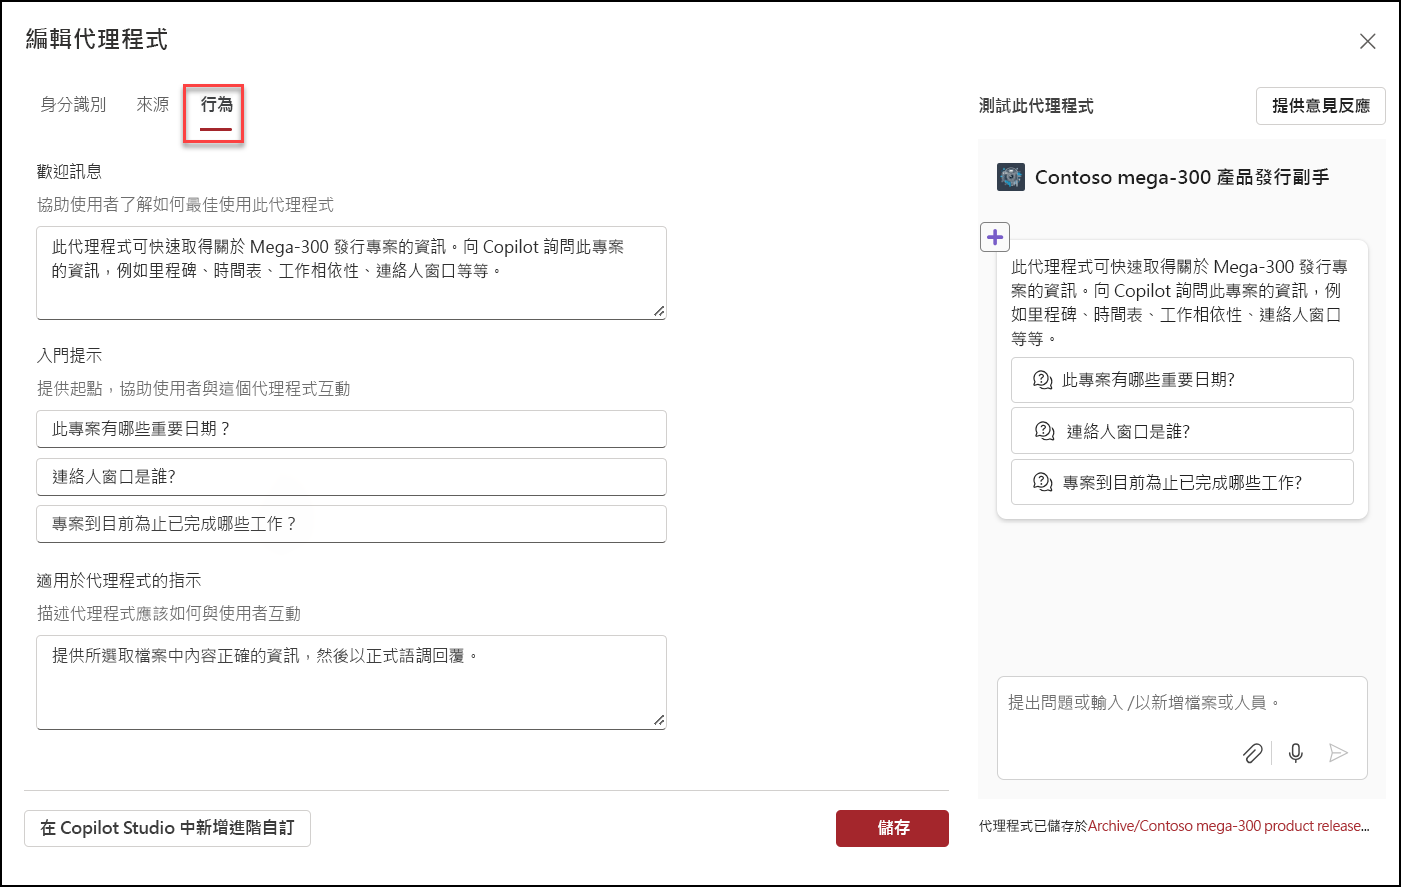Click the paperclip attach file icon
1401x887 pixels.
pyautogui.click(x=1252, y=753)
